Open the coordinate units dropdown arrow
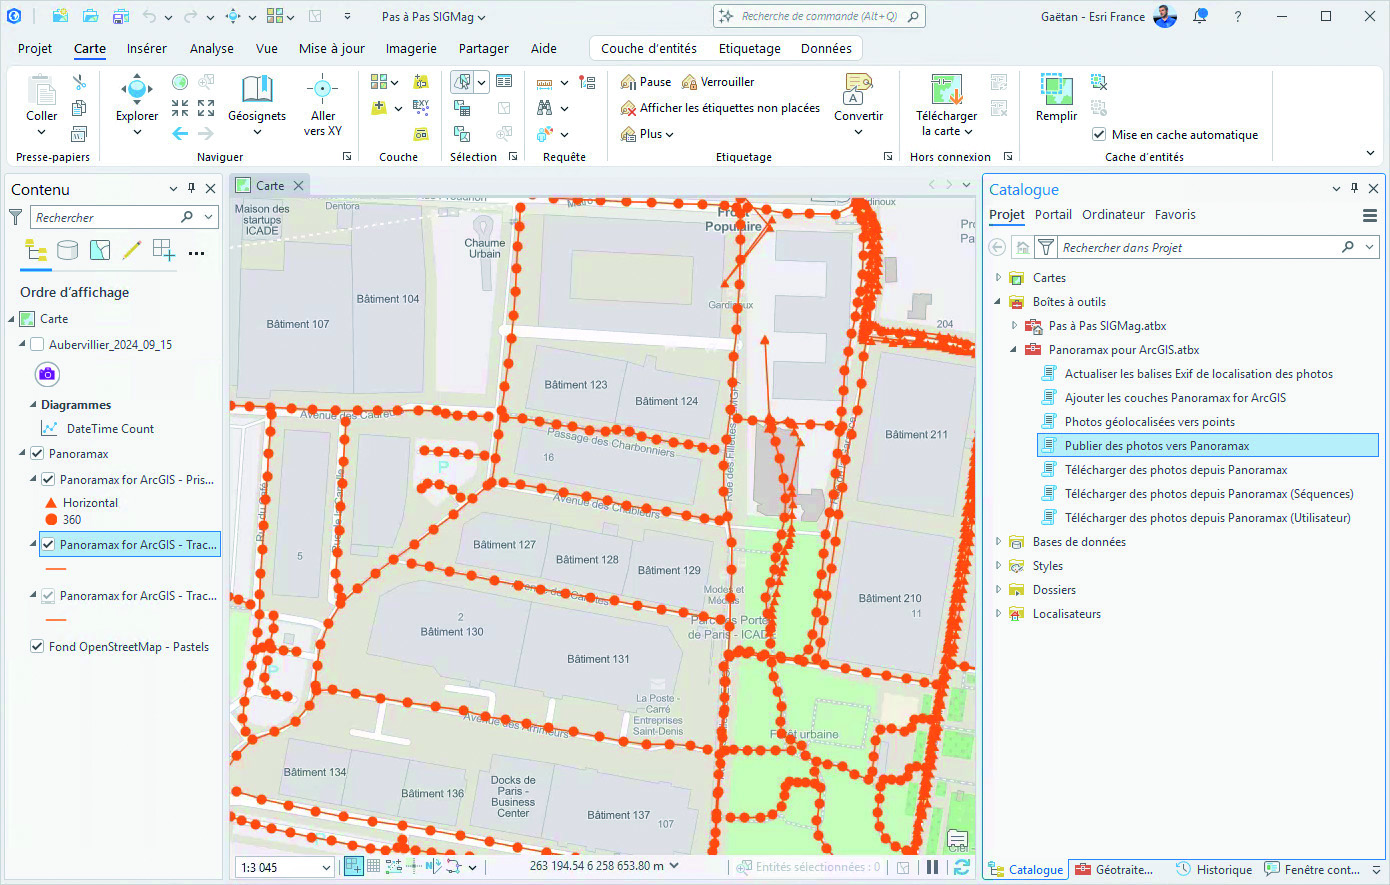This screenshot has height=885, width=1390. pos(674,866)
